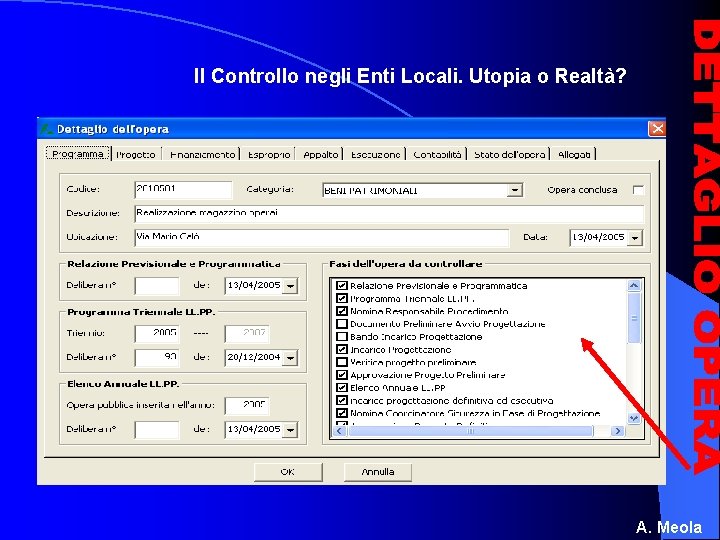Click the phases list scroll up arrow
Screen dimensions: 720x540
634,285
